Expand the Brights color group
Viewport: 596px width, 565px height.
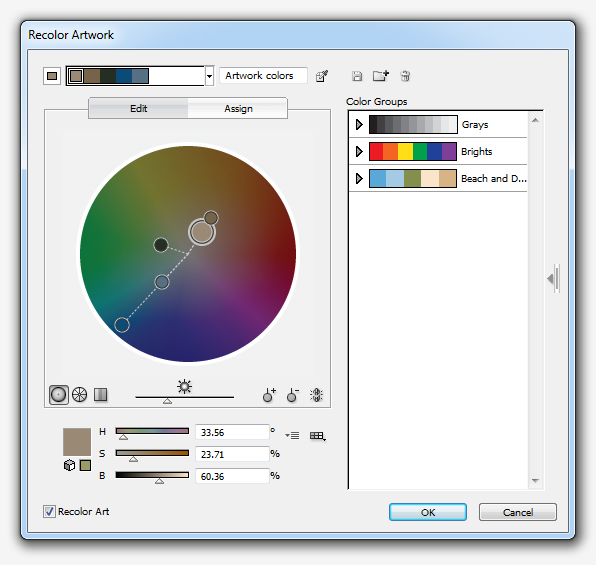pyautogui.click(x=359, y=151)
